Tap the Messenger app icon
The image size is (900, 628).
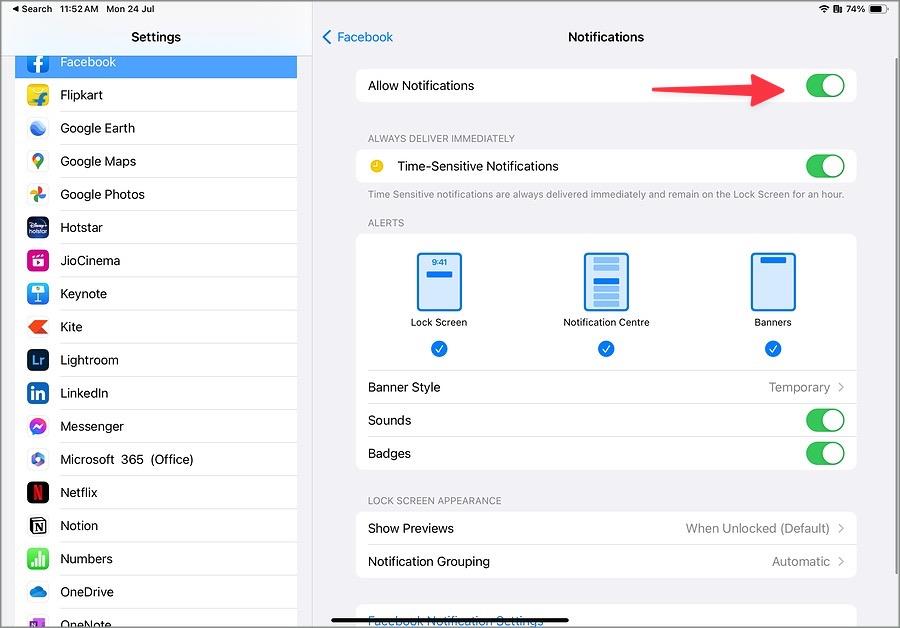click(38, 427)
